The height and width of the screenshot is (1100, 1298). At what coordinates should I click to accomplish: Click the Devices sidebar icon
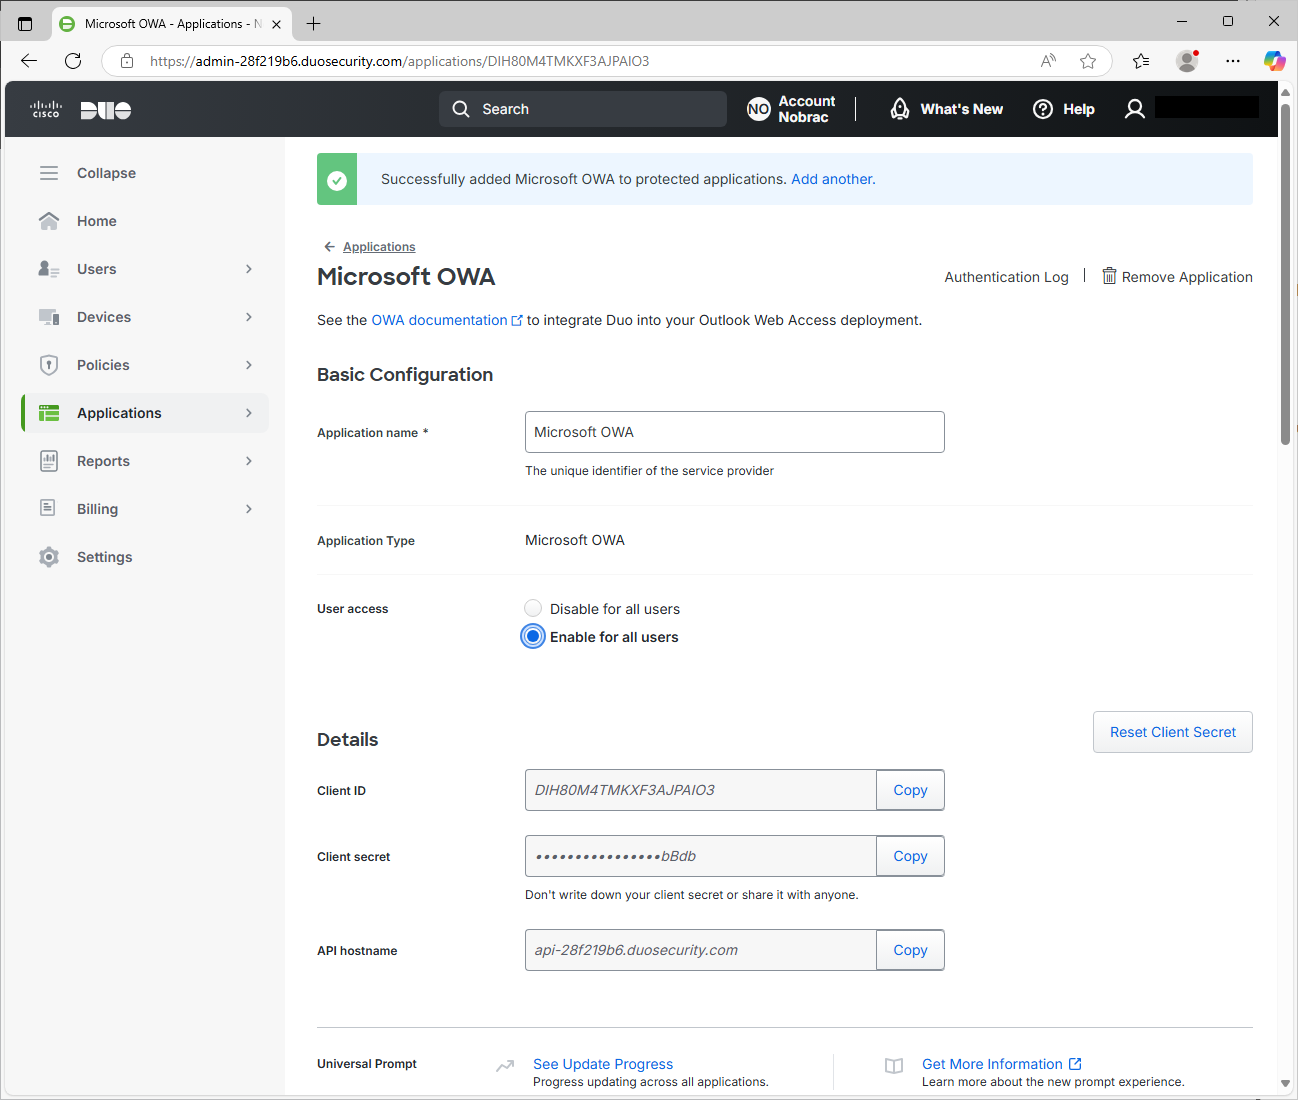(x=49, y=317)
